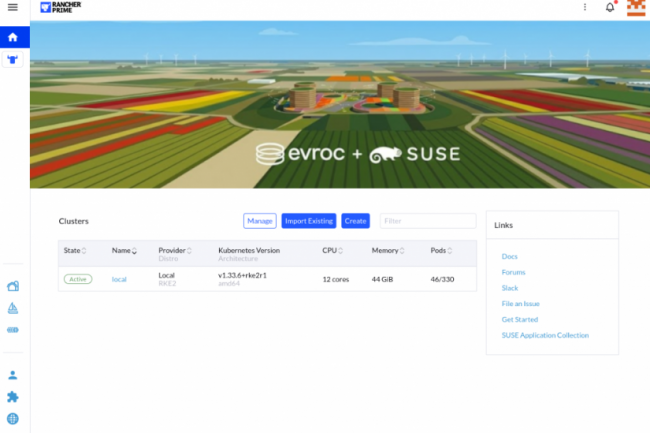650x433 pixels.
Task: Open the notifications bell
Action: (610, 8)
